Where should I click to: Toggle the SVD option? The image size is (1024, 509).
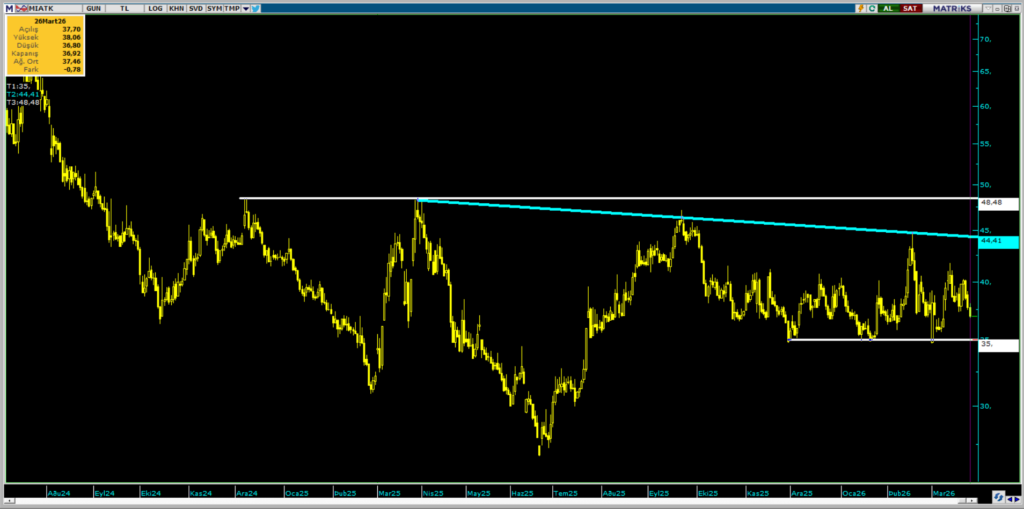pyautogui.click(x=195, y=8)
